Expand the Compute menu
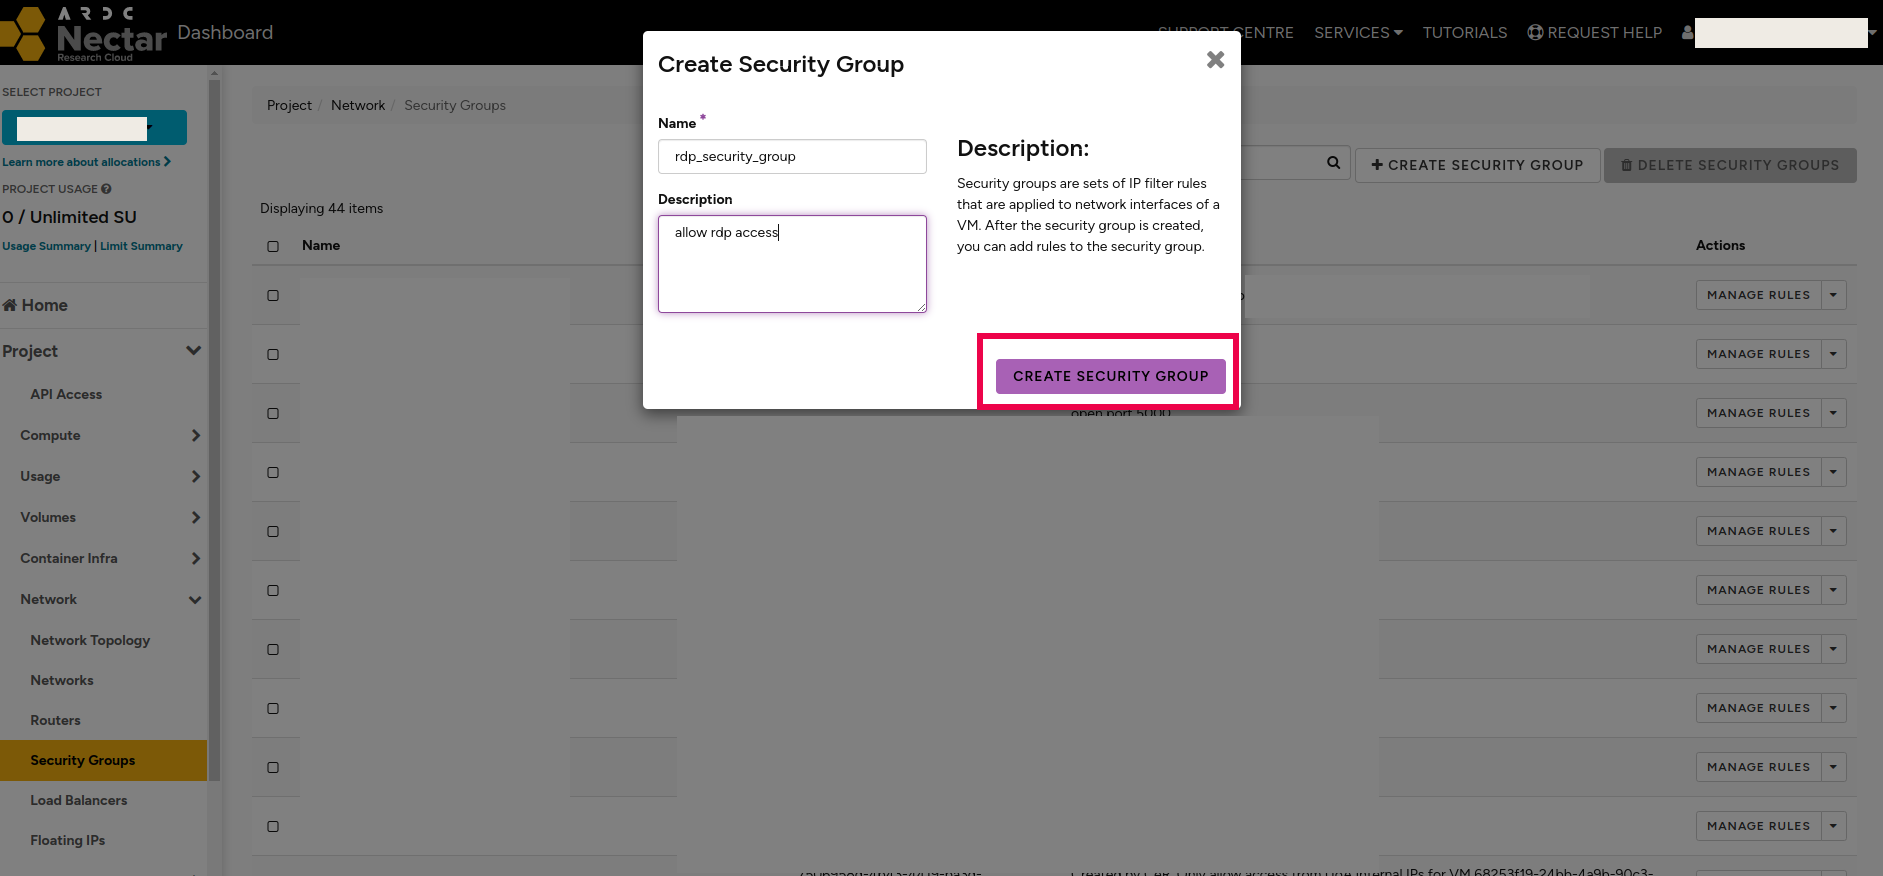This screenshot has width=1883, height=876. click(103, 435)
